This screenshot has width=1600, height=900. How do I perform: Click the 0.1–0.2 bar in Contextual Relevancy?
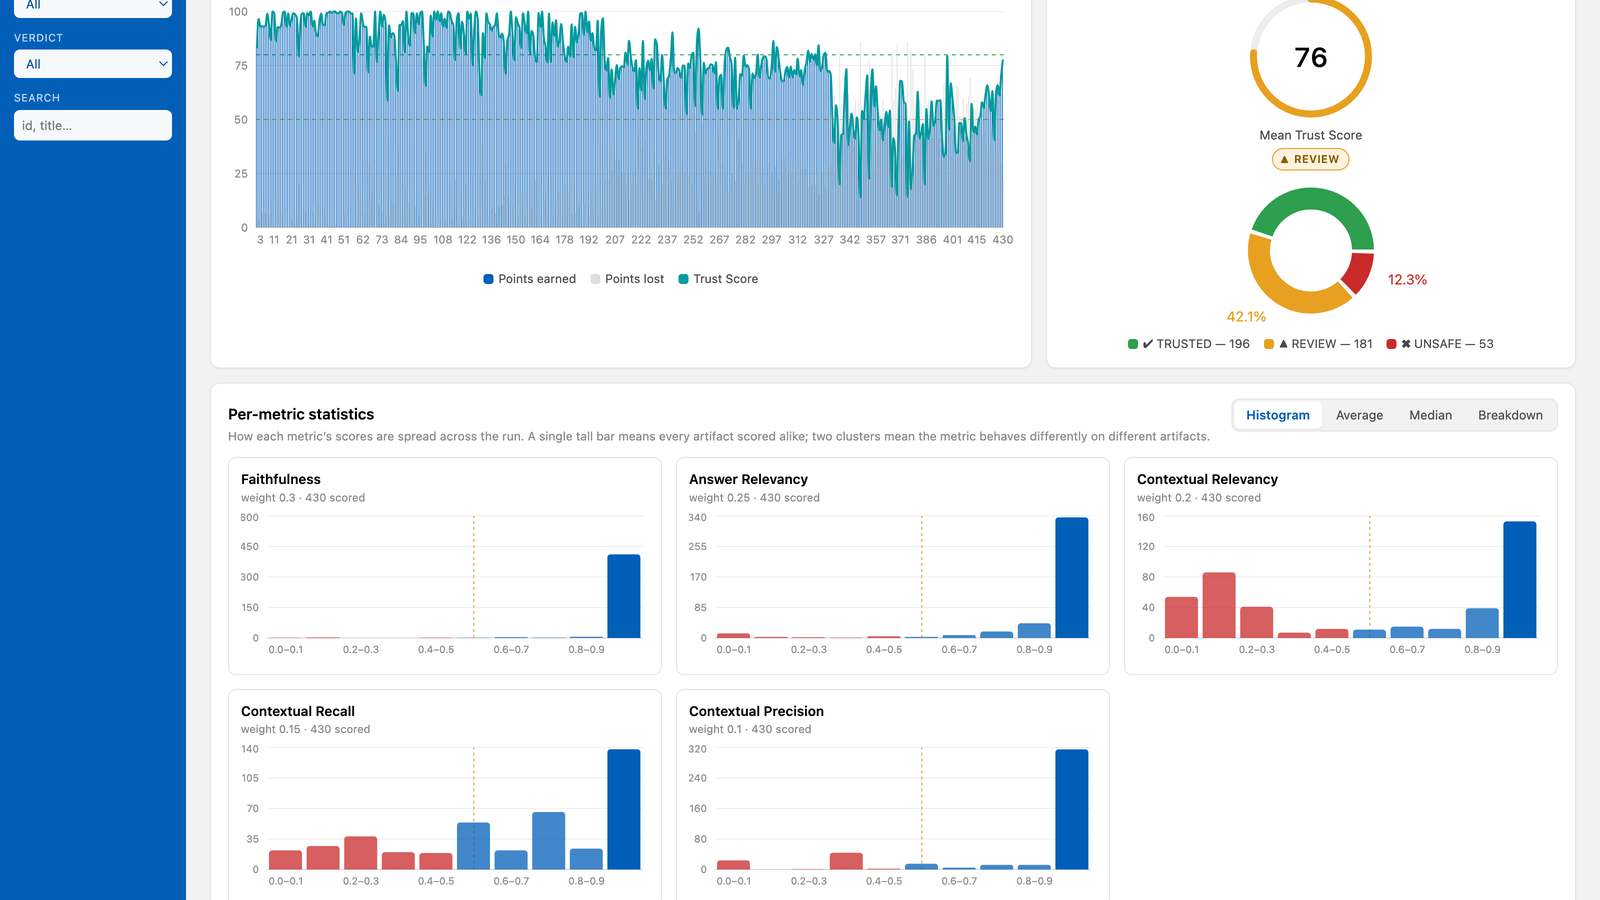[1218, 605]
